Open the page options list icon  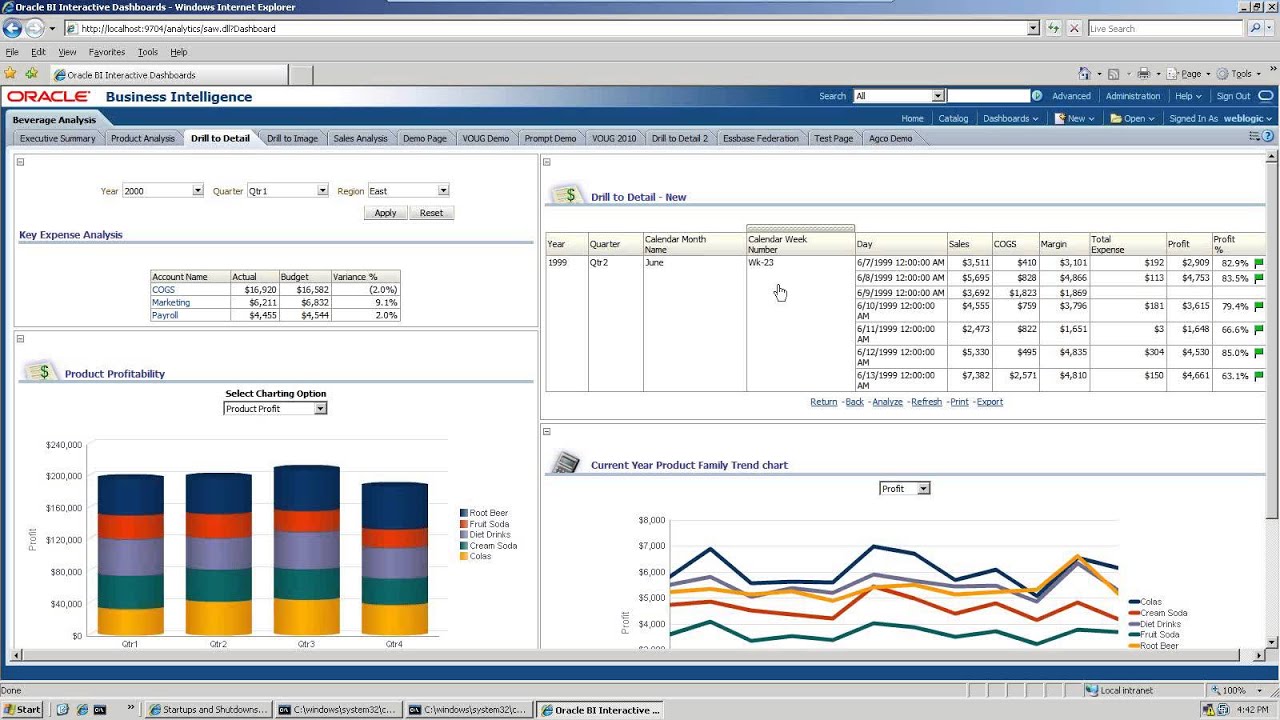(x=1254, y=137)
